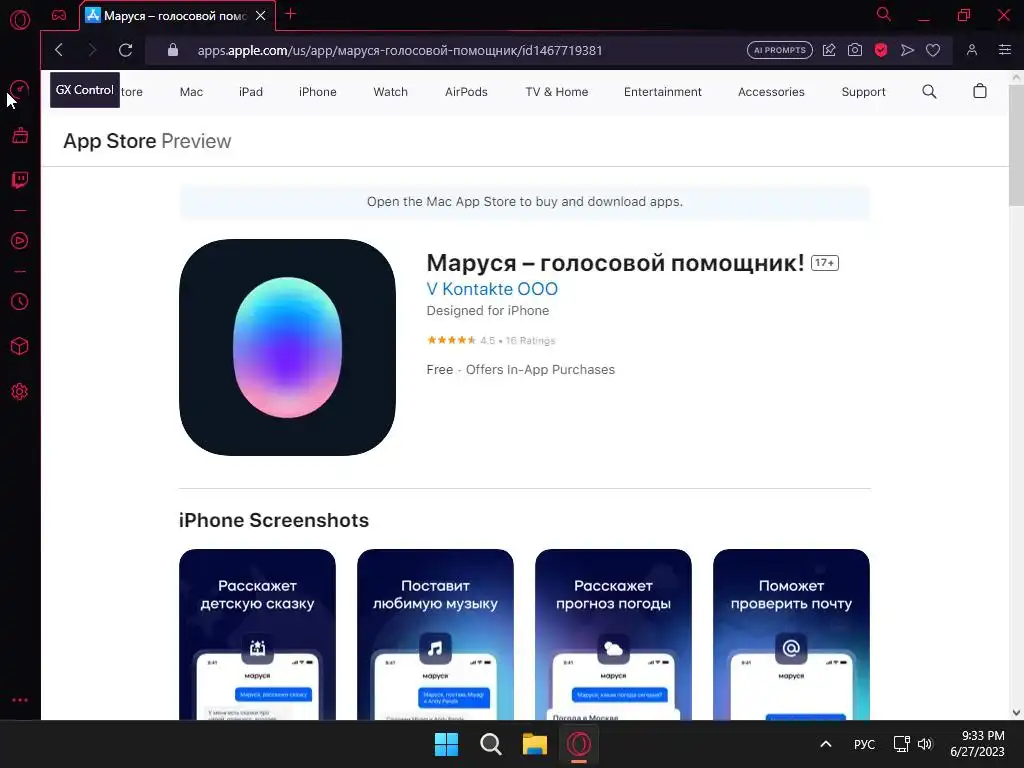Screen dimensions: 1024x768
Task: Open Windows Start menu
Action: [x=447, y=744]
